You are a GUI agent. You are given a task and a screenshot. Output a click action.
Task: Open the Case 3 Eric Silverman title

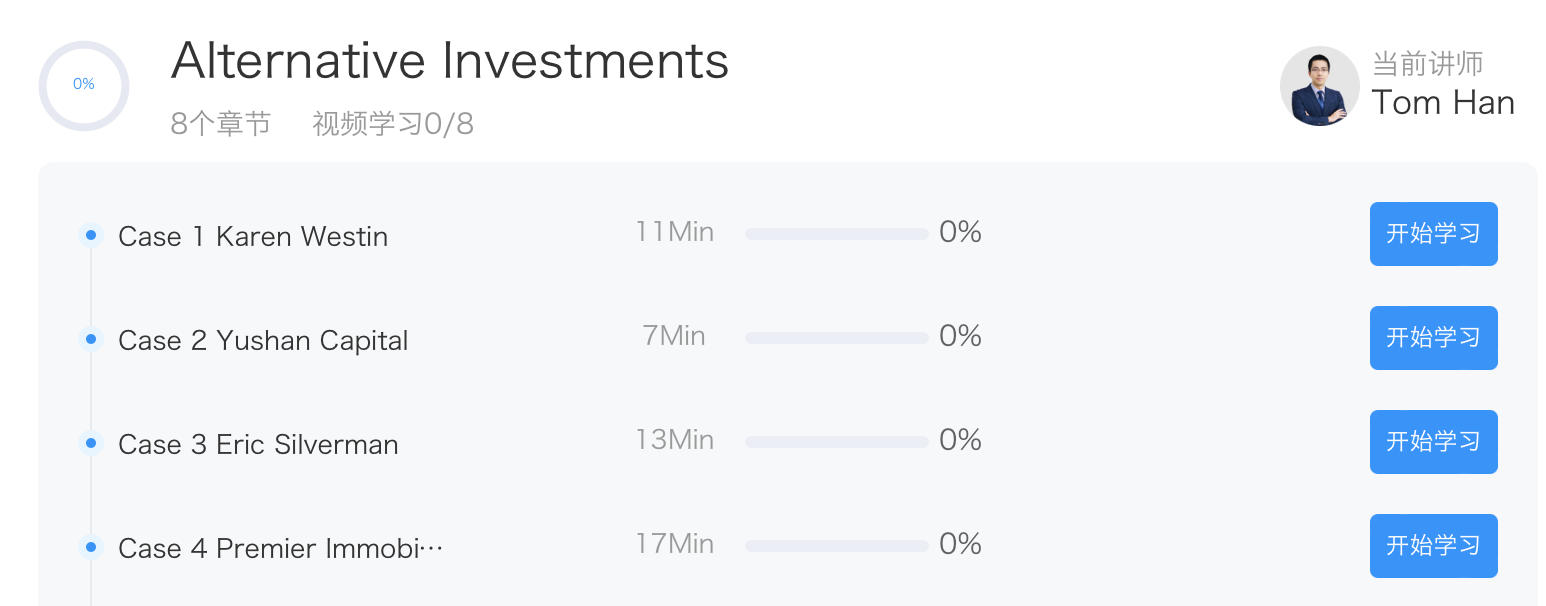(258, 445)
